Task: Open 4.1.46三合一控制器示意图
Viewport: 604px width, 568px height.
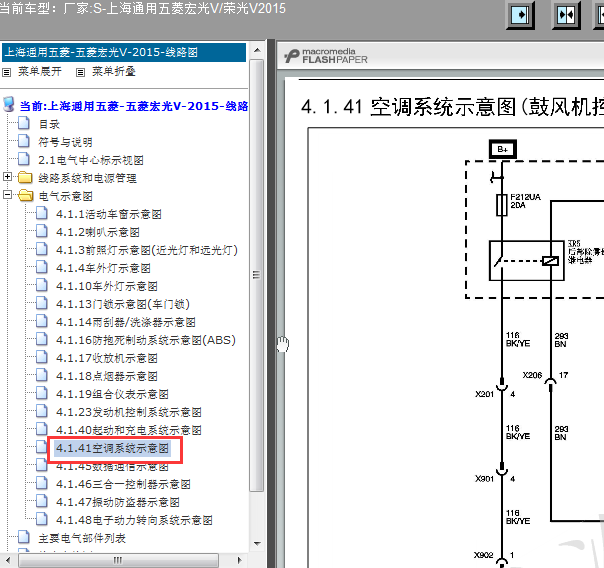Action: (x=123, y=484)
